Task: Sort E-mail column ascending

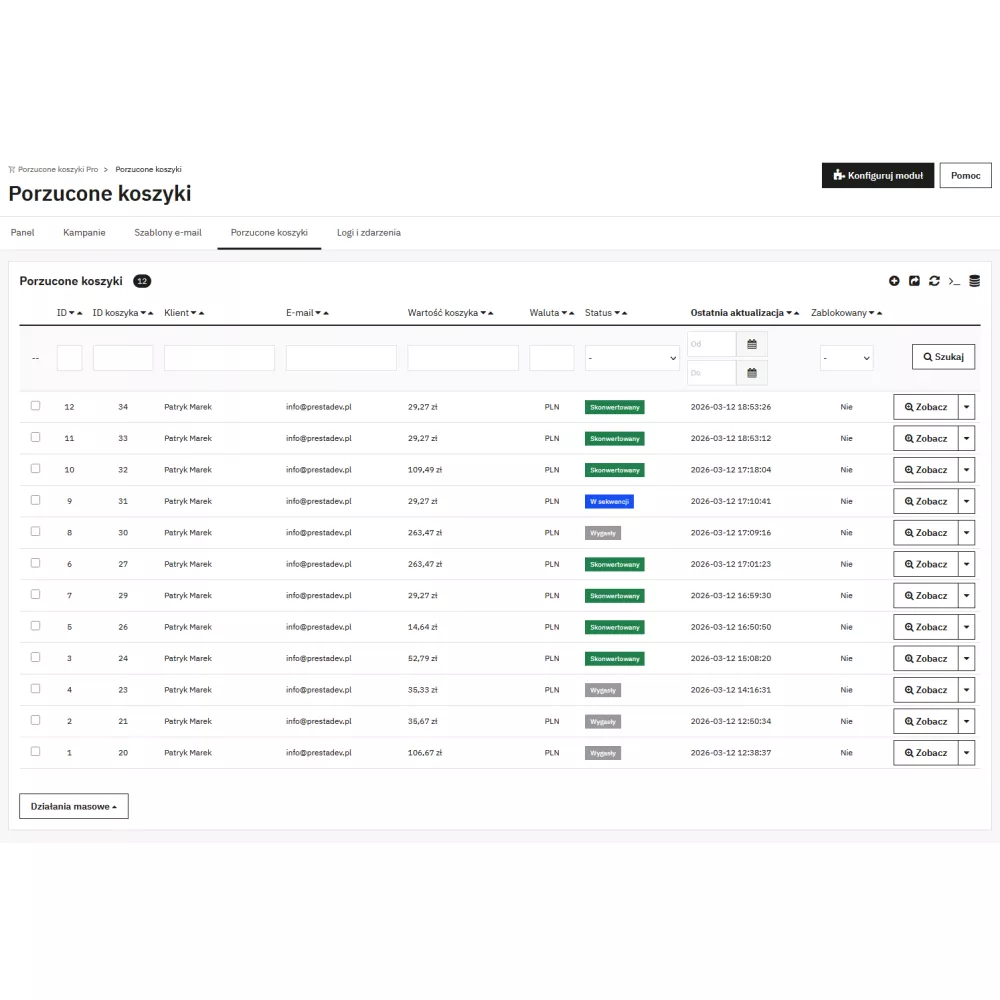Action: [326, 313]
